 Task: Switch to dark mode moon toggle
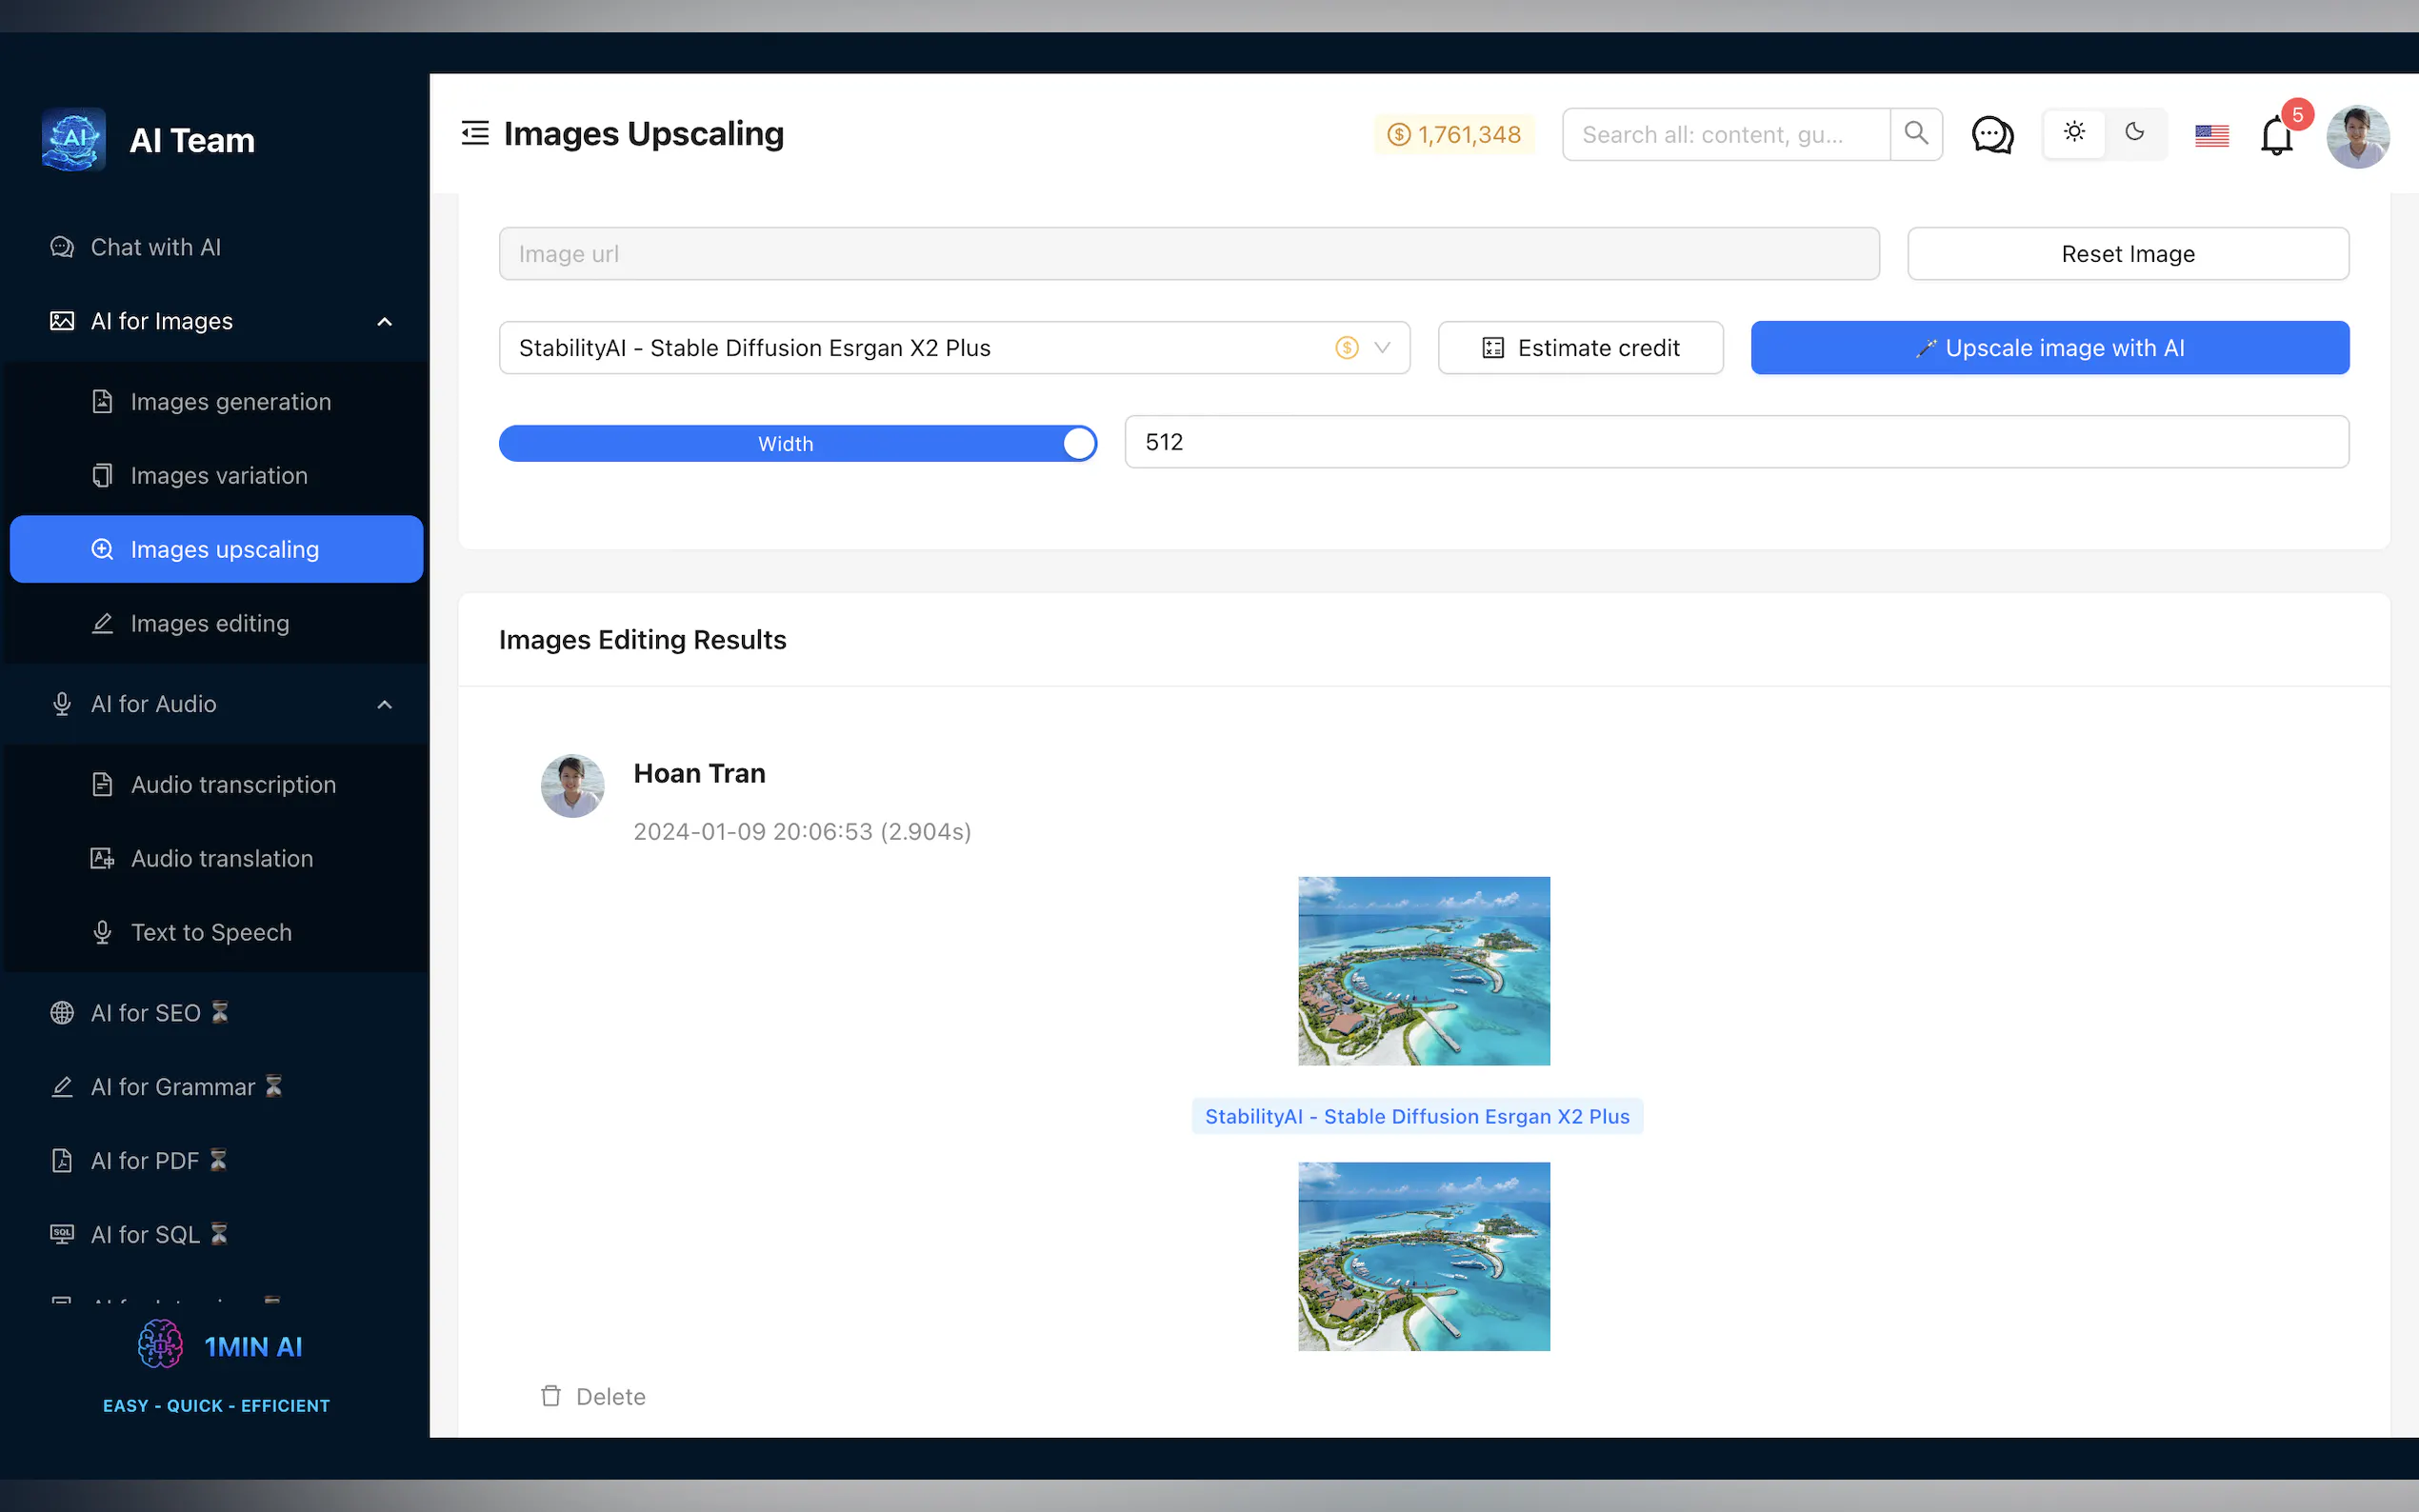coord(2134,133)
